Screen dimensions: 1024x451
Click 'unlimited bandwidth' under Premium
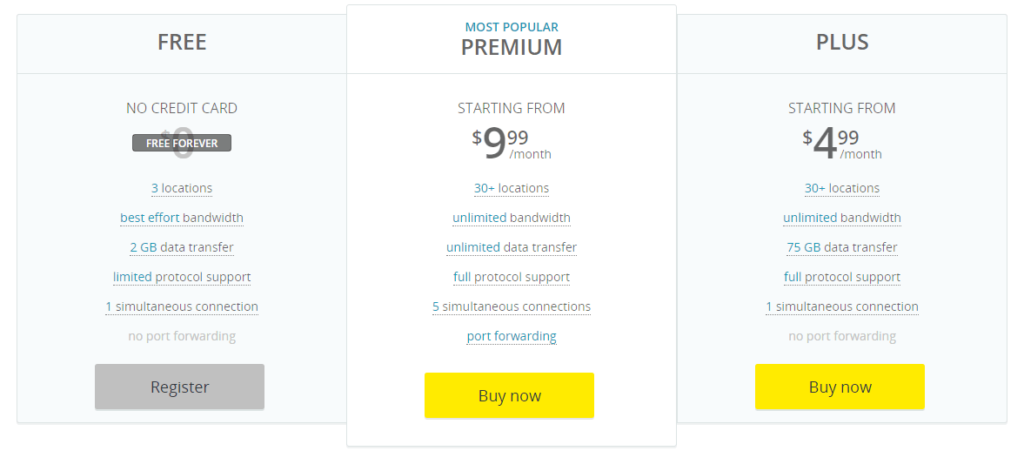click(x=511, y=218)
